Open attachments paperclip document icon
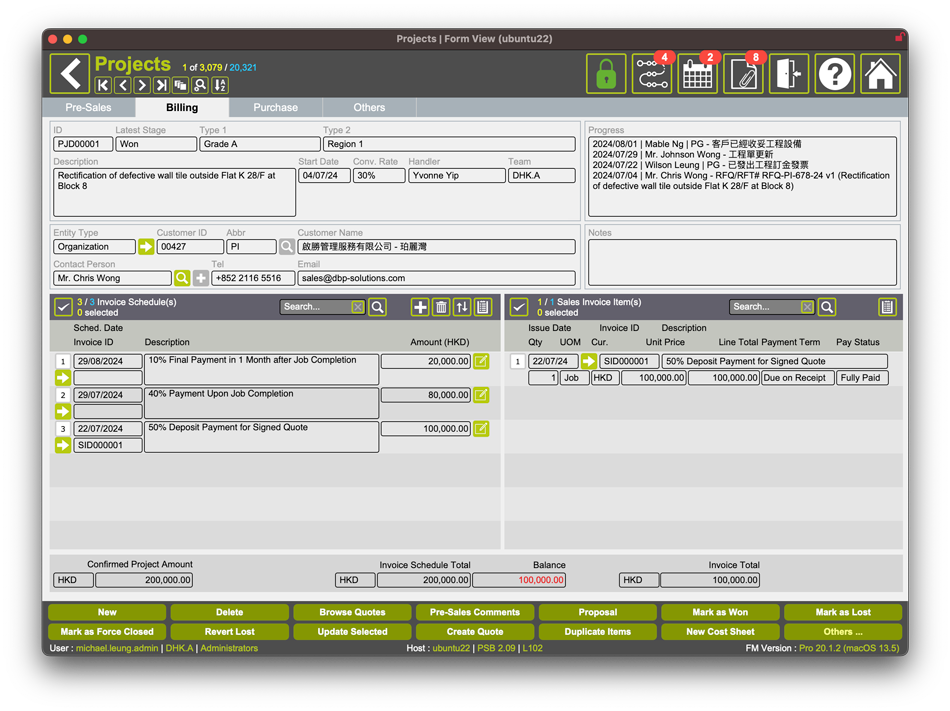Screen dimensions: 950x711 [743, 74]
